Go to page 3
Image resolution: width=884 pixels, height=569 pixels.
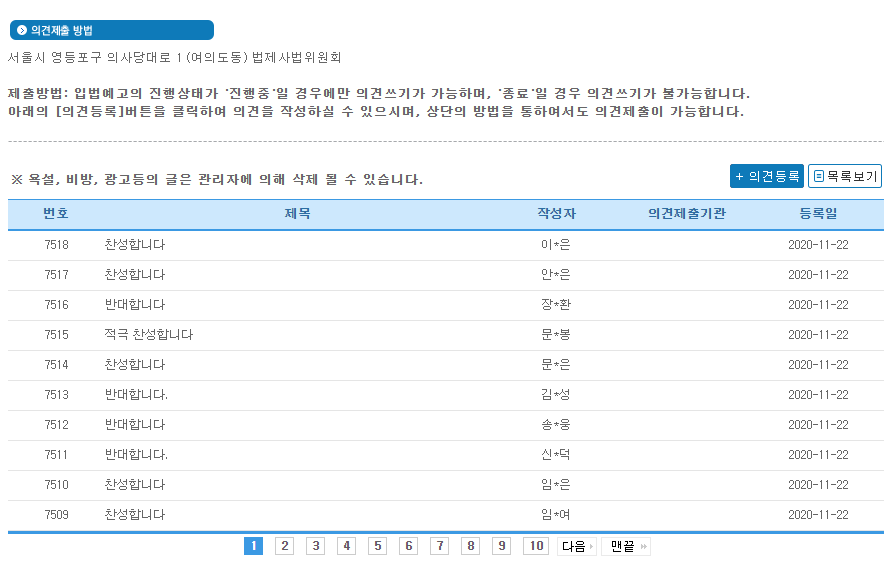point(315,546)
